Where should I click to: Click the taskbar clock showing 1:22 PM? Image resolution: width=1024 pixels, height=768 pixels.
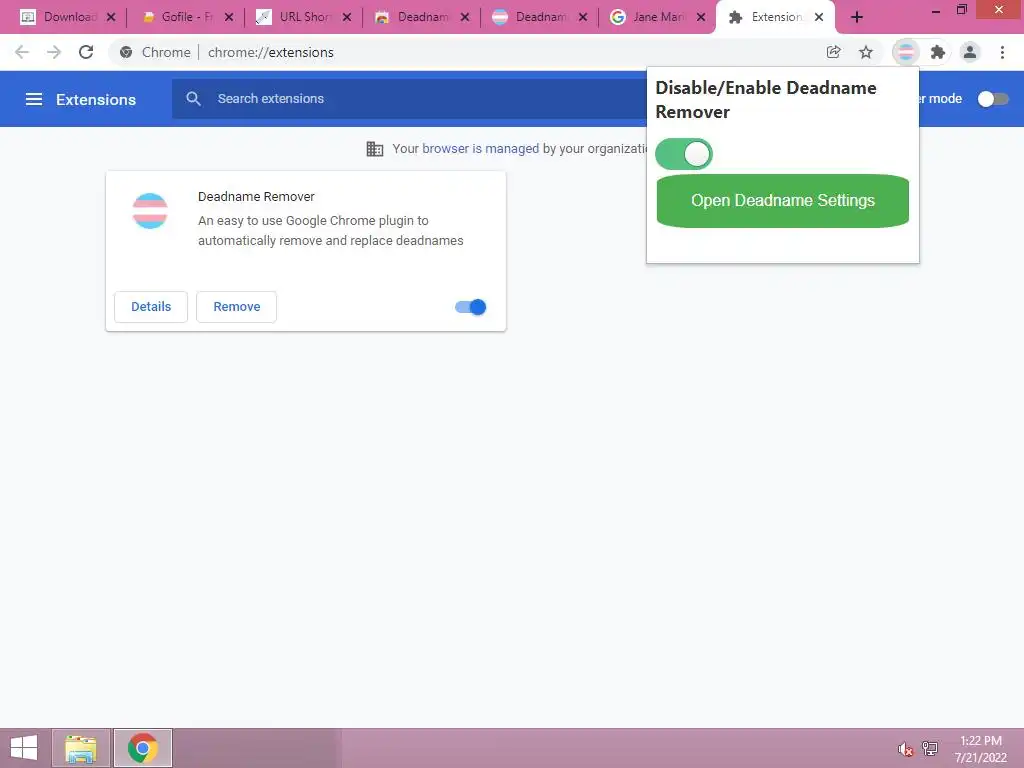coord(980,748)
